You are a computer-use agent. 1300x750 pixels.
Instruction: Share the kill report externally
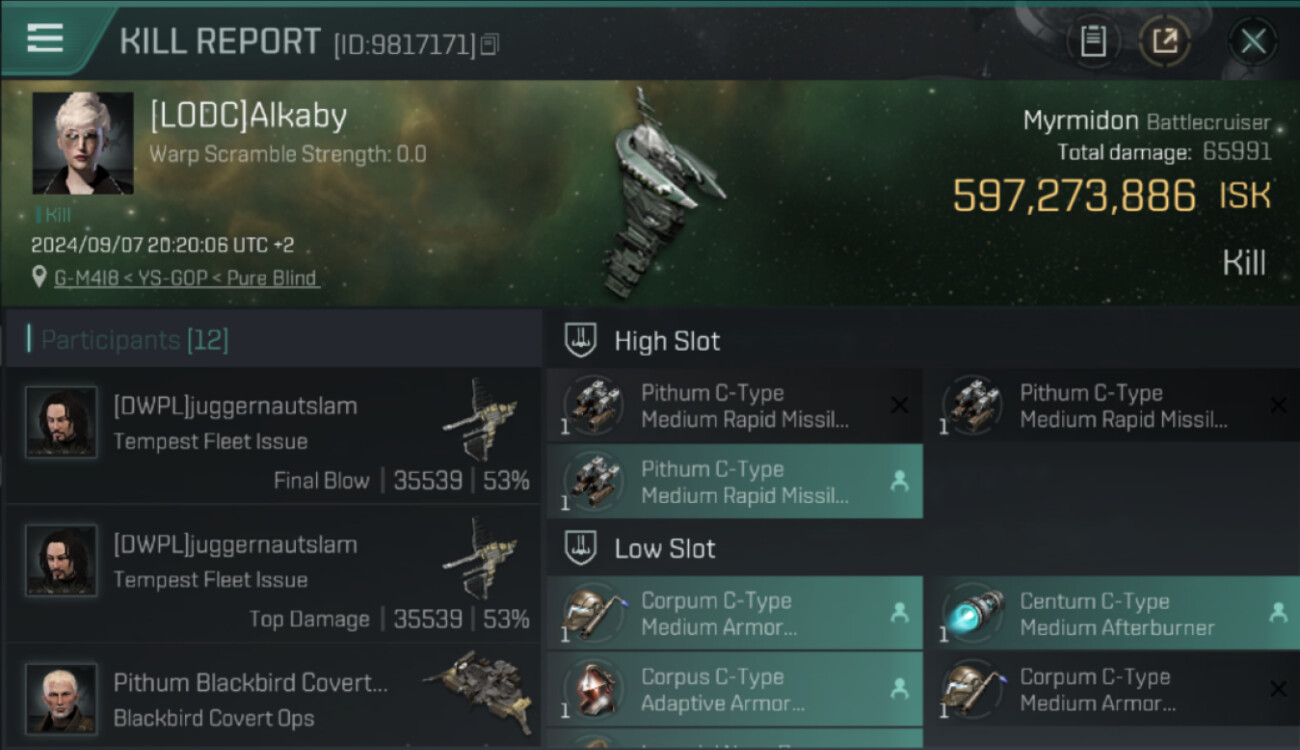pyautogui.click(x=1165, y=41)
